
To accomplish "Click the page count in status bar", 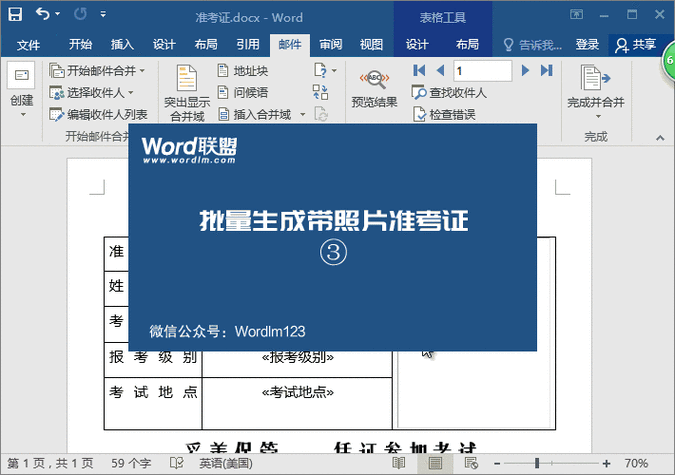I will (x=50, y=463).
